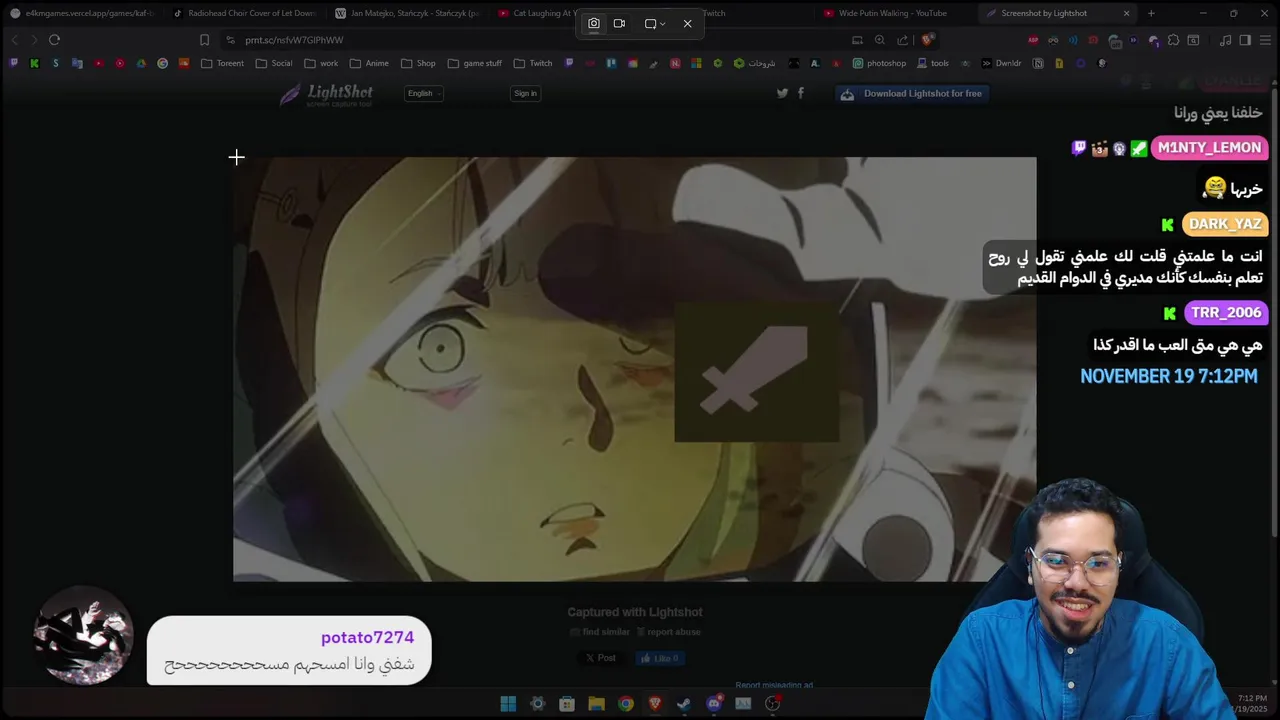Open the snip shape dropdown

tap(655, 23)
